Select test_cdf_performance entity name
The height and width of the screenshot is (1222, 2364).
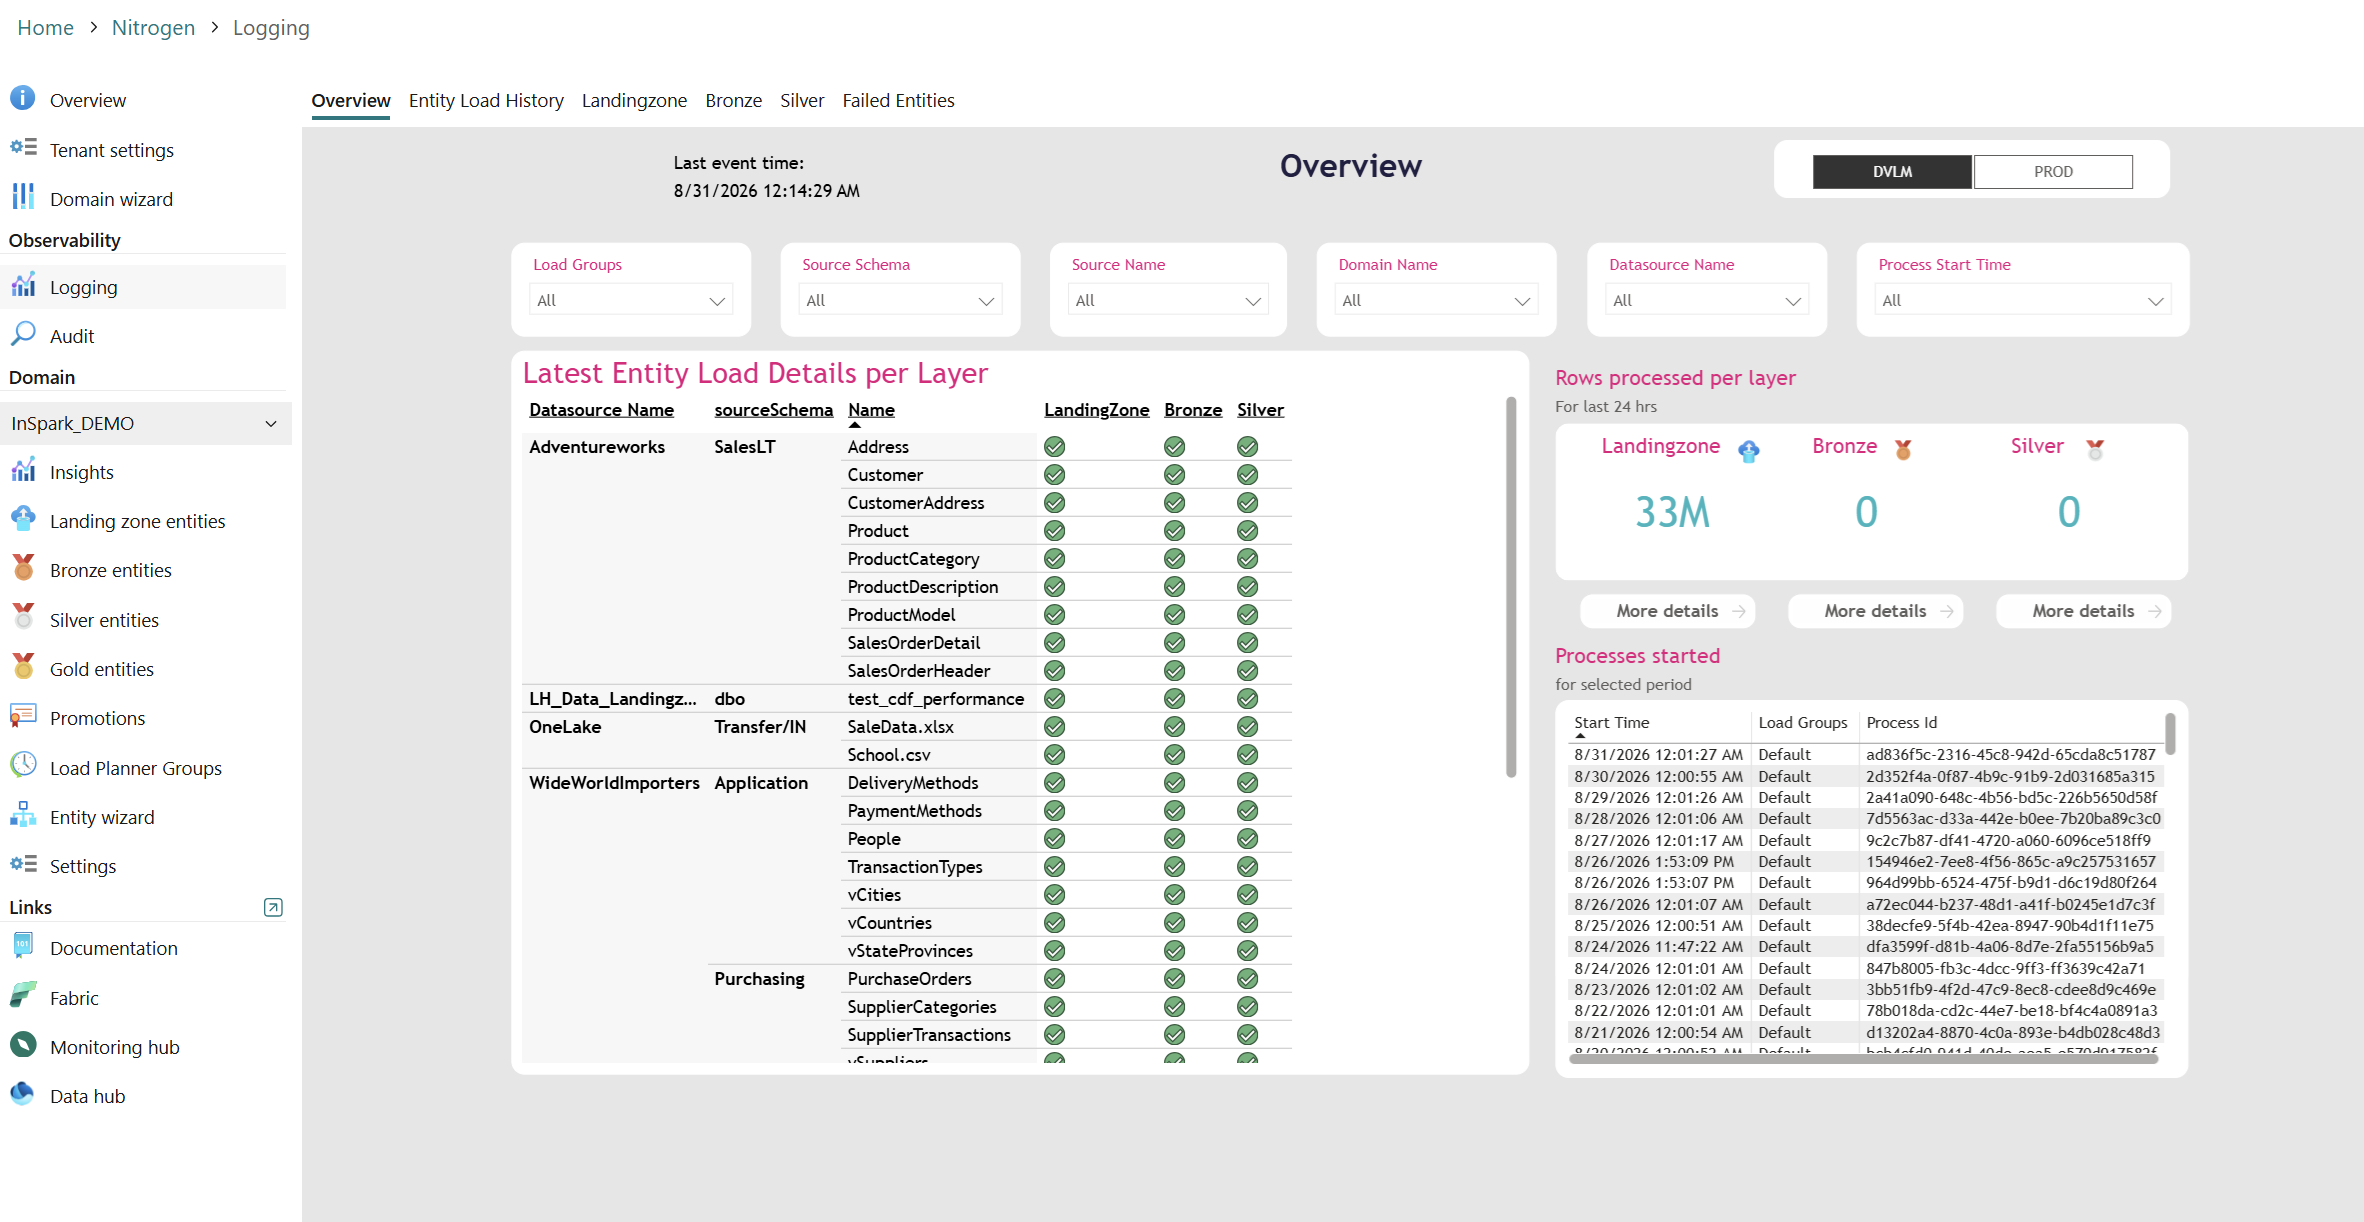(935, 699)
